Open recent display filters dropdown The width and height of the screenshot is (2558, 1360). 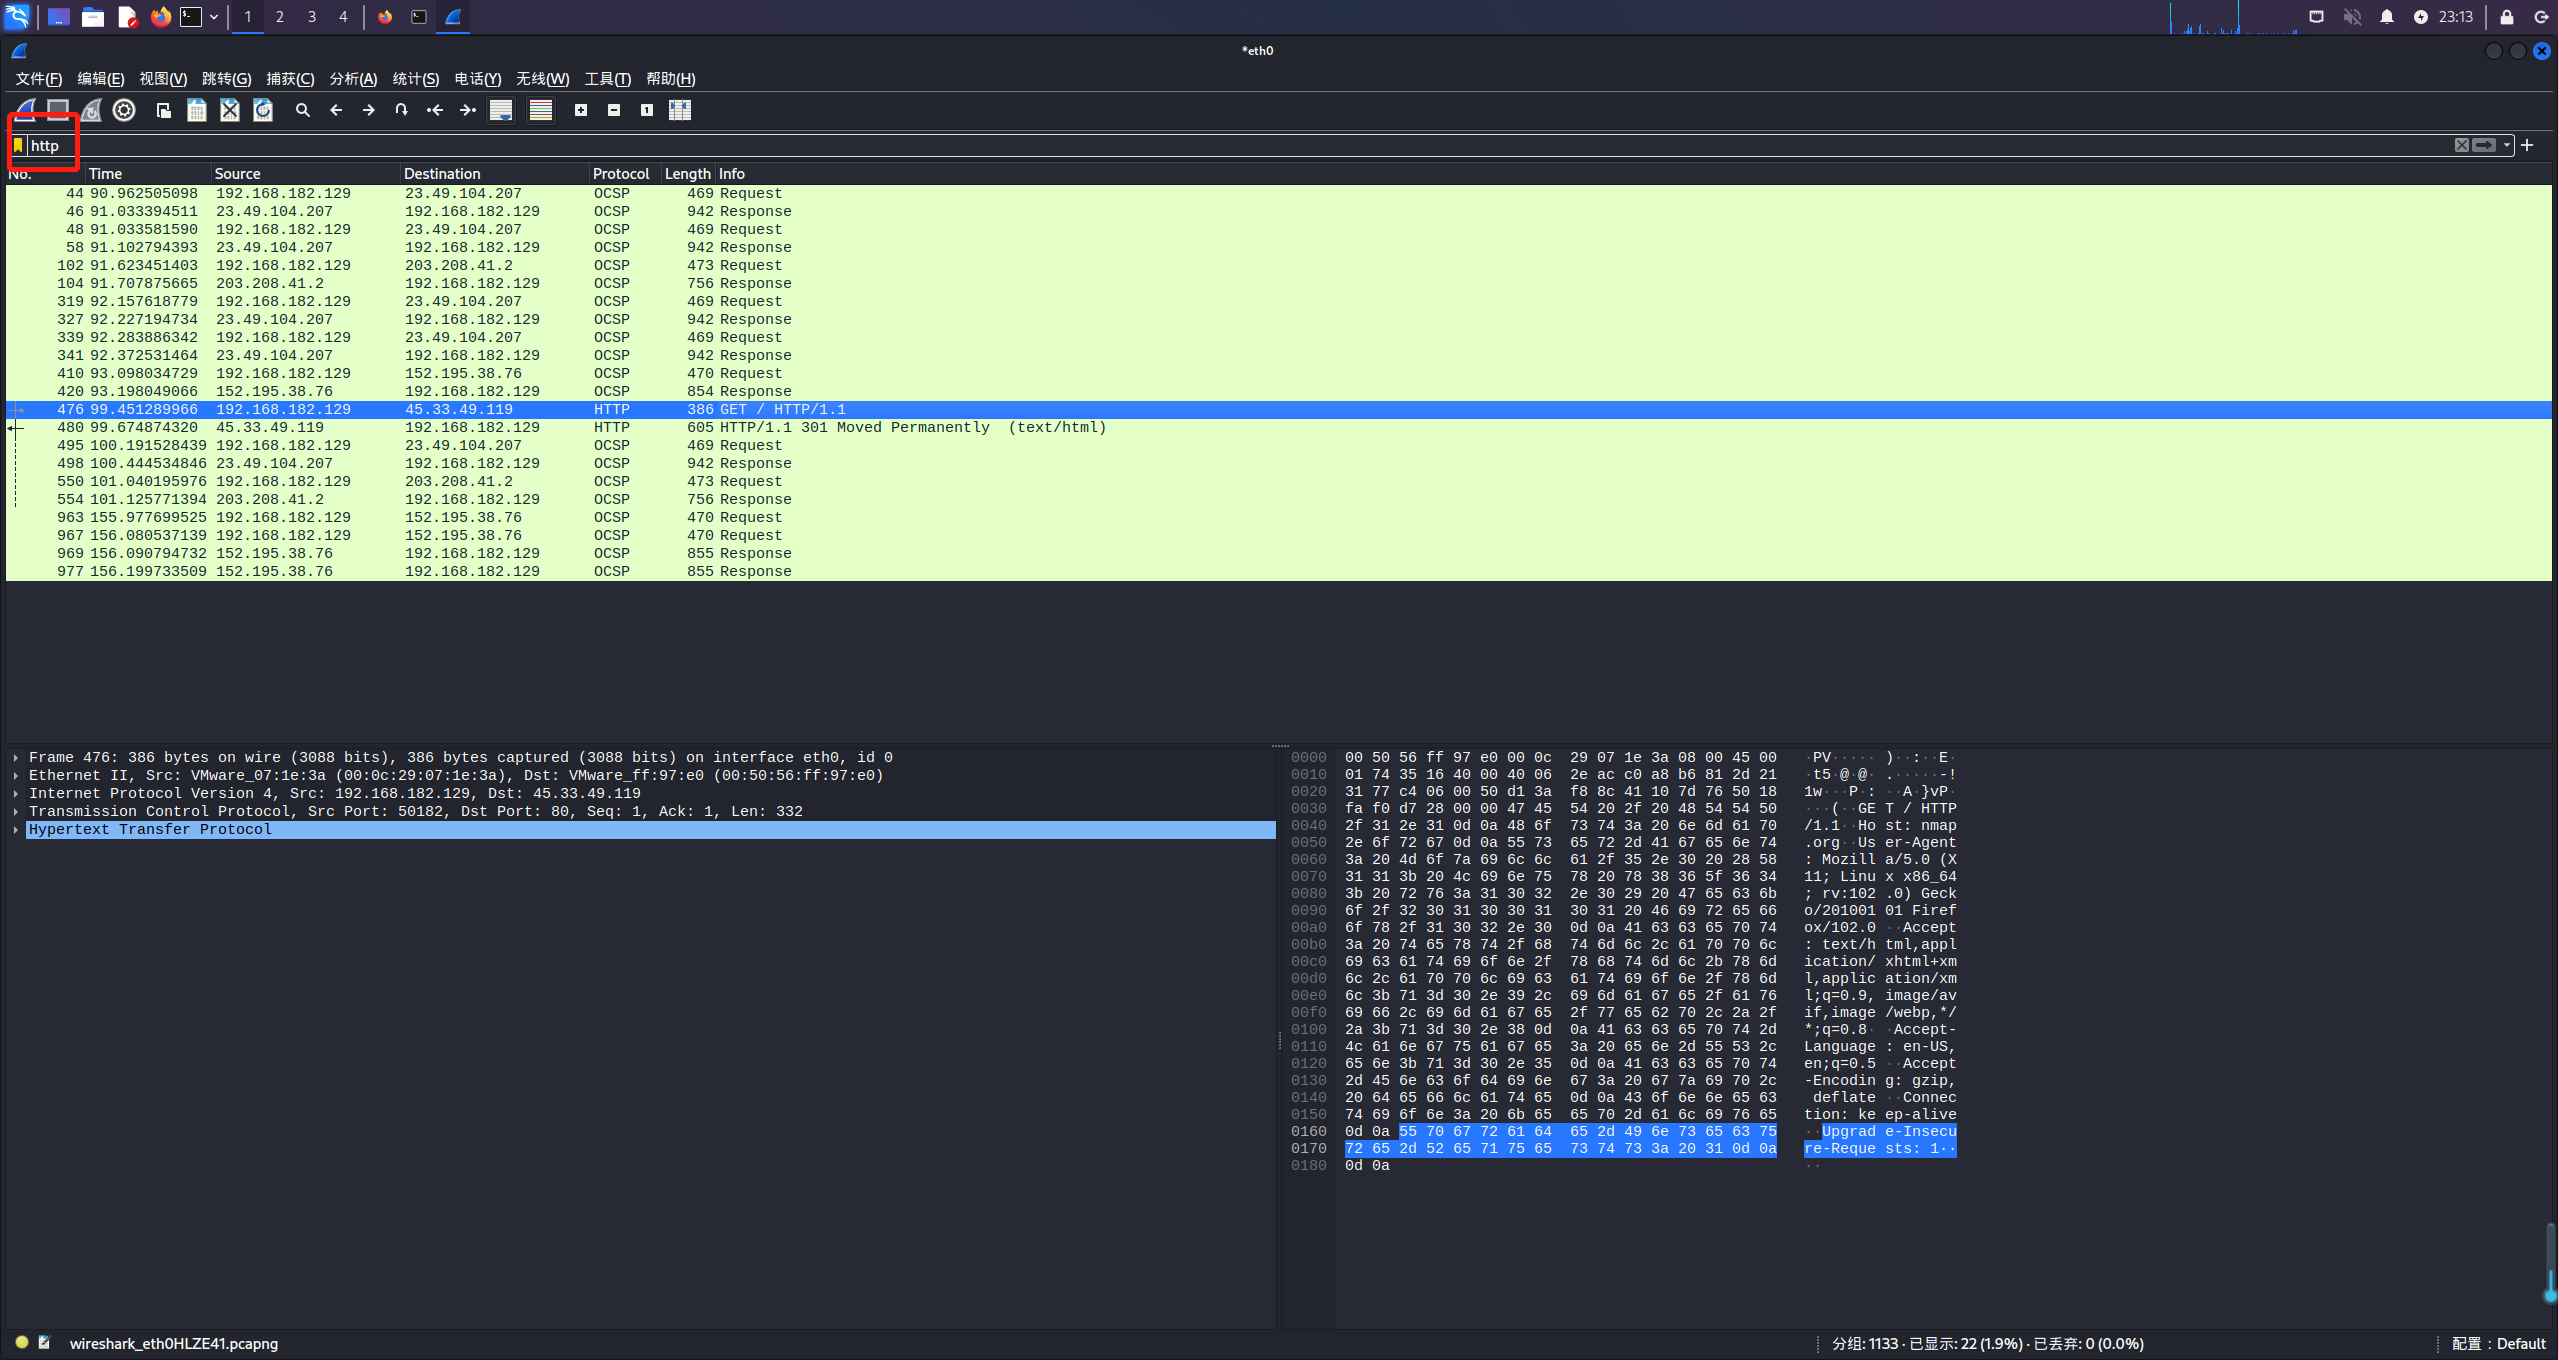[2507, 145]
